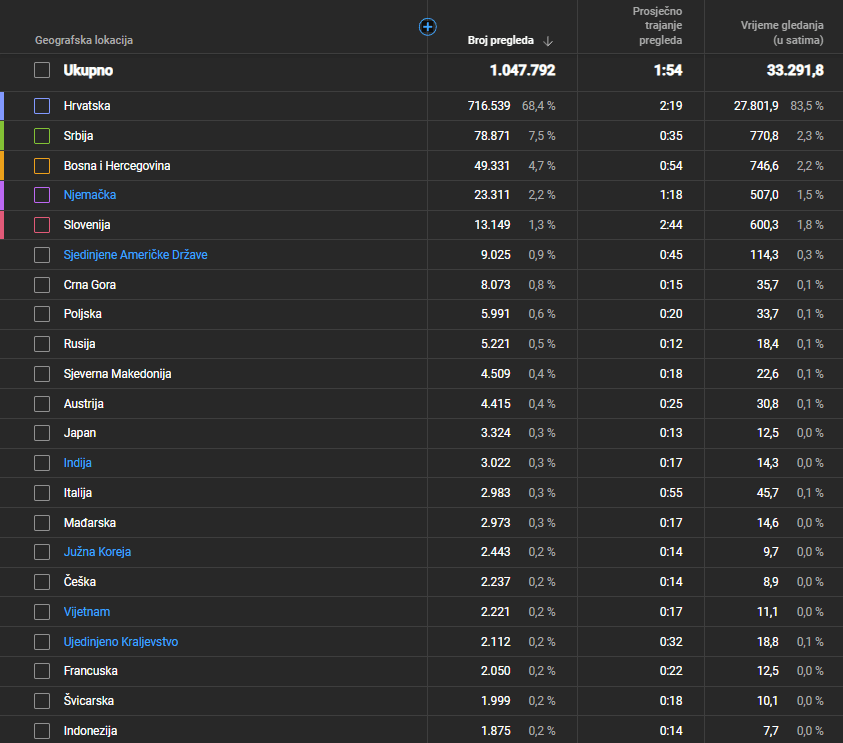Click the blue plus add-metric icon
This screenshot has width=843, height=743.
coord(427,26)
